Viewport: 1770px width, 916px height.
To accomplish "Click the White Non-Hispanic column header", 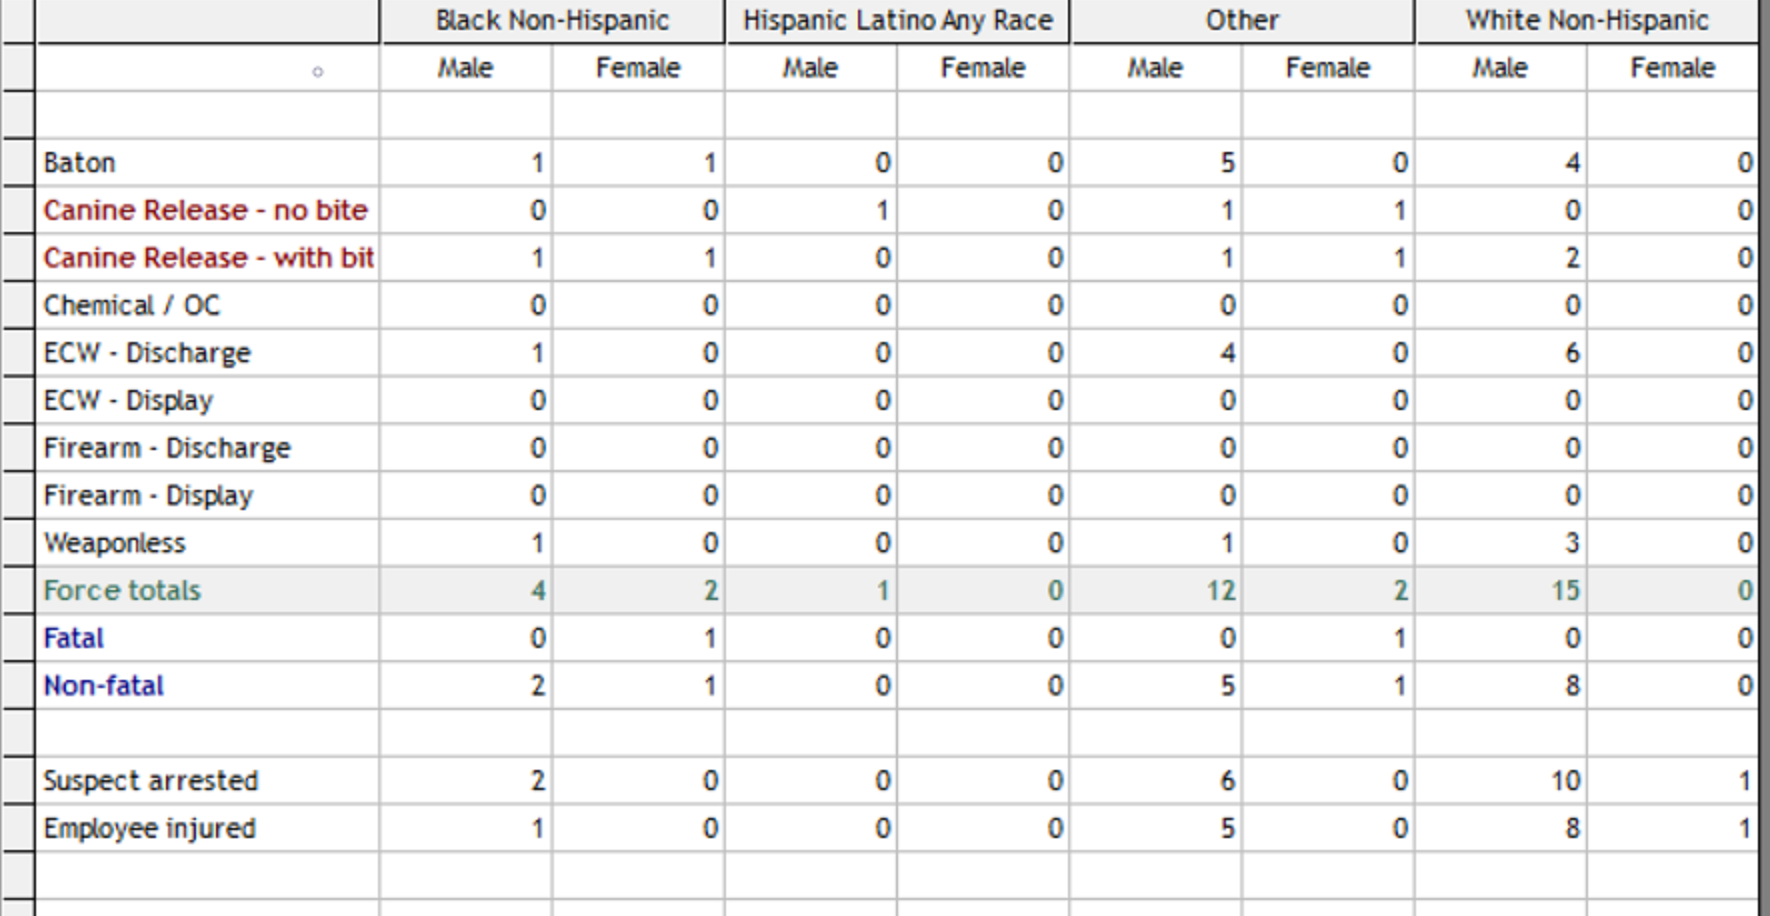I will tap(1587, 20).
